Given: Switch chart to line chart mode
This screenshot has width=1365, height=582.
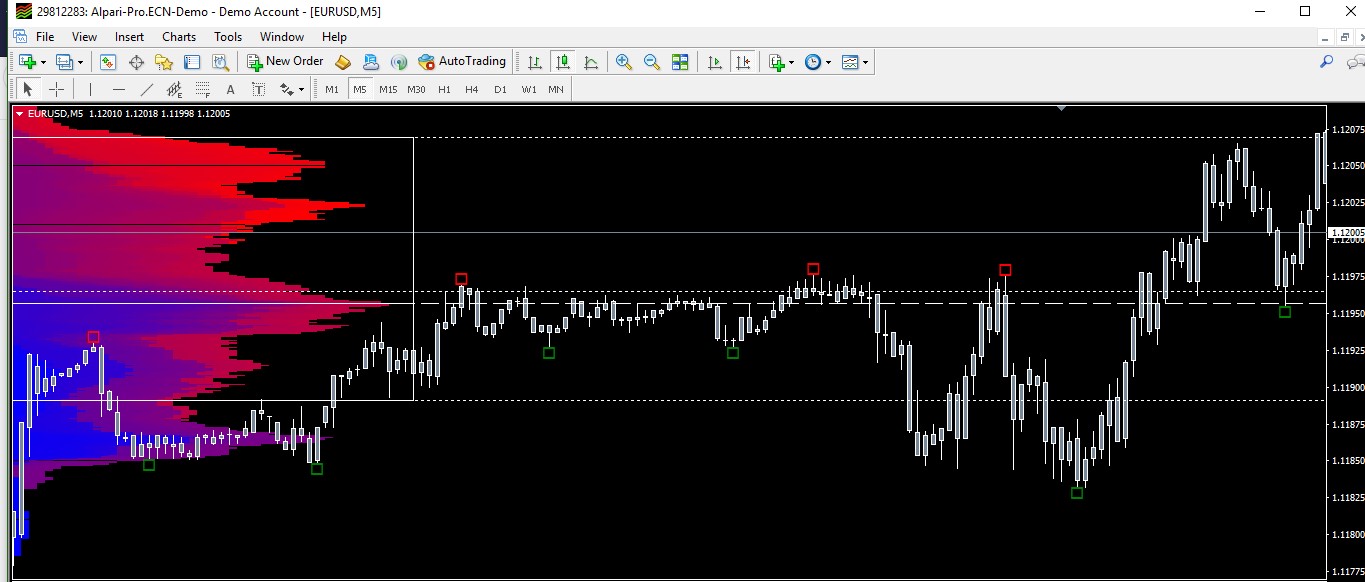Looking at the screenshot, I should pyautogui.click(x=591, y=62).
